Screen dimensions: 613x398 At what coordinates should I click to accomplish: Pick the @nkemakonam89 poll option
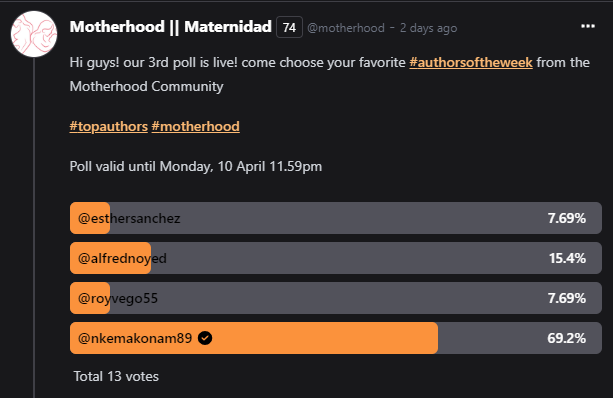tap(336, 338)
